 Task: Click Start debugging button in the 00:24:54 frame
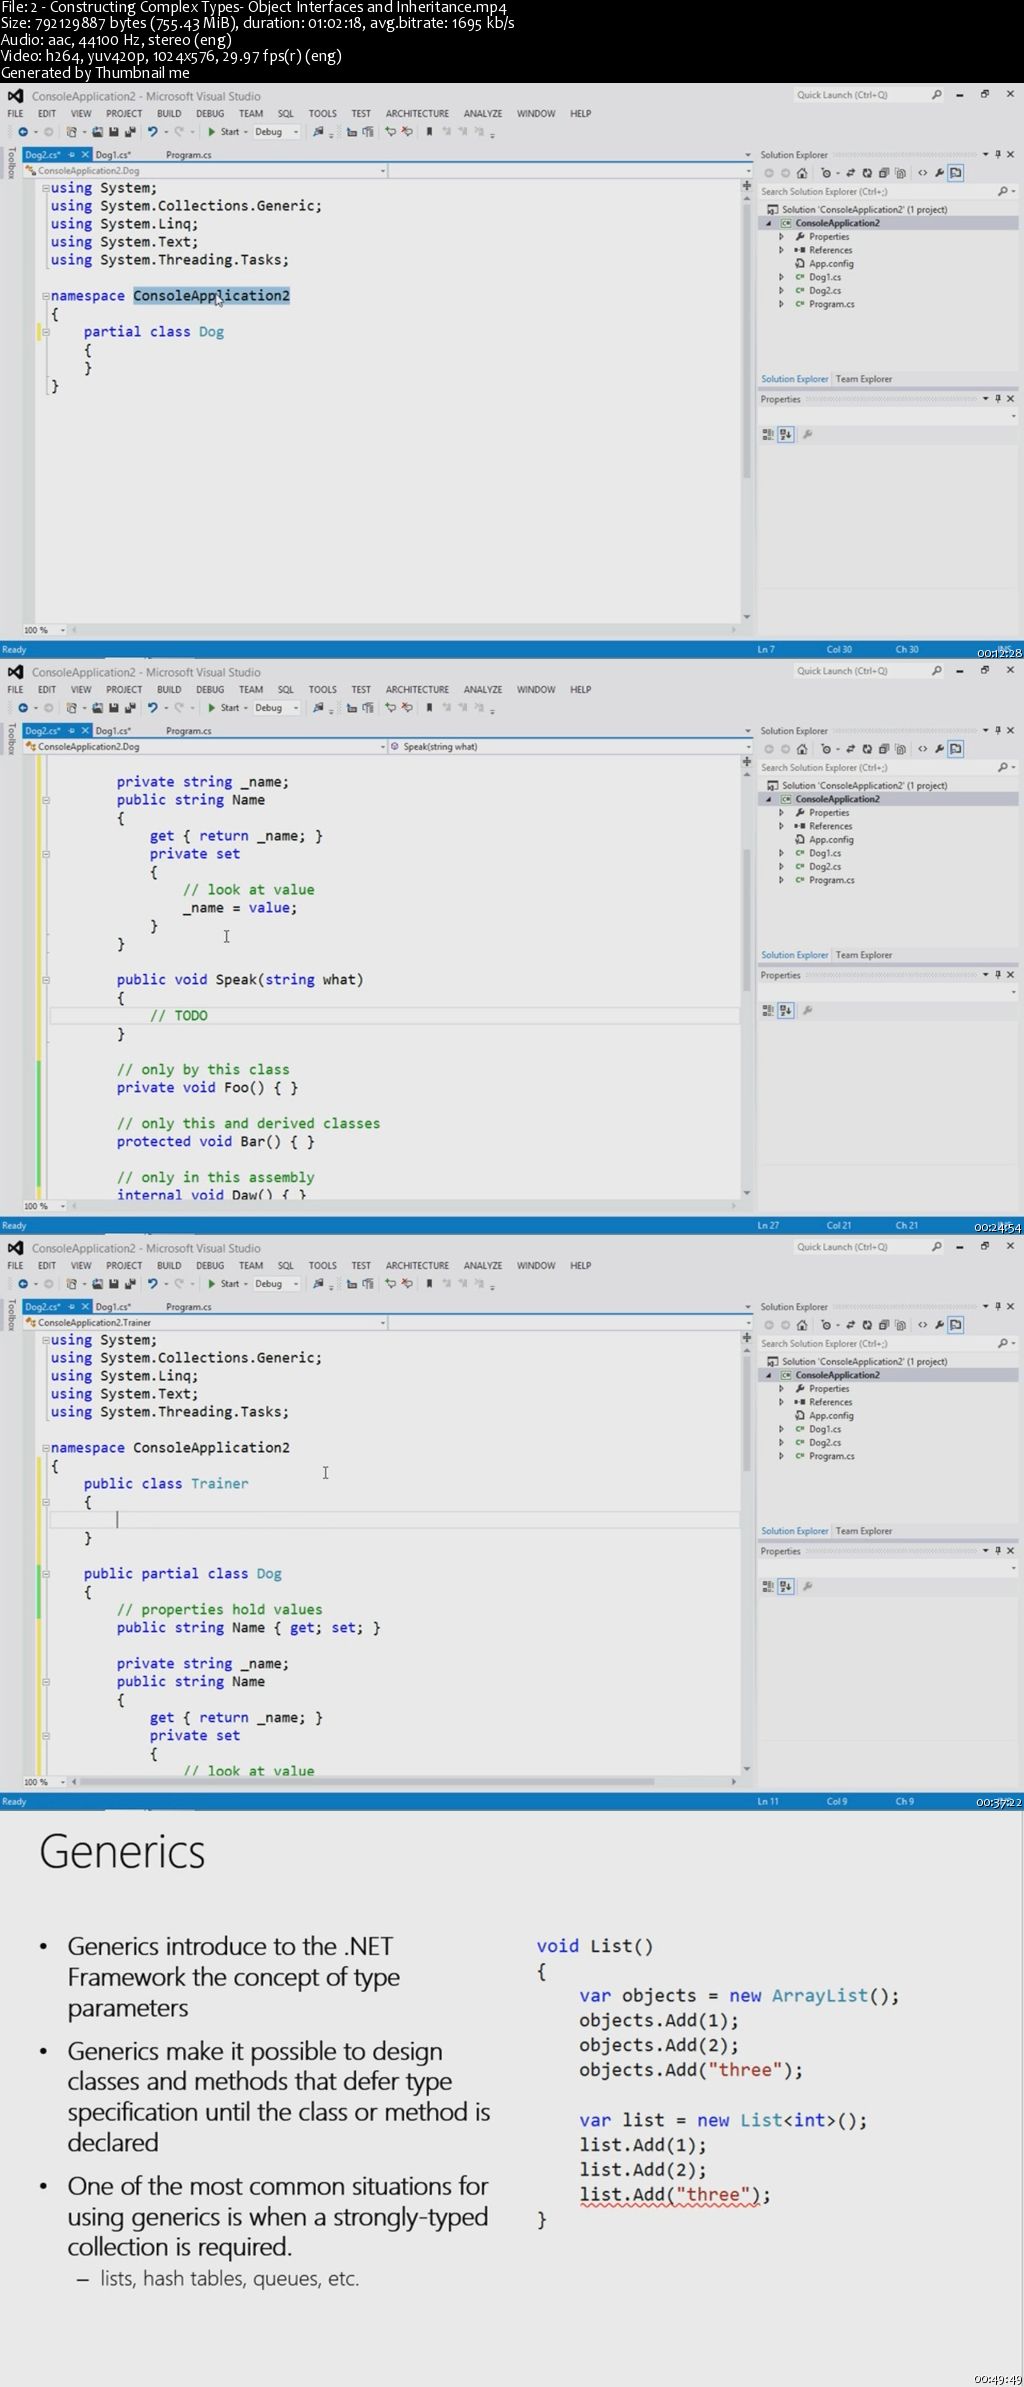coord(224,708)
